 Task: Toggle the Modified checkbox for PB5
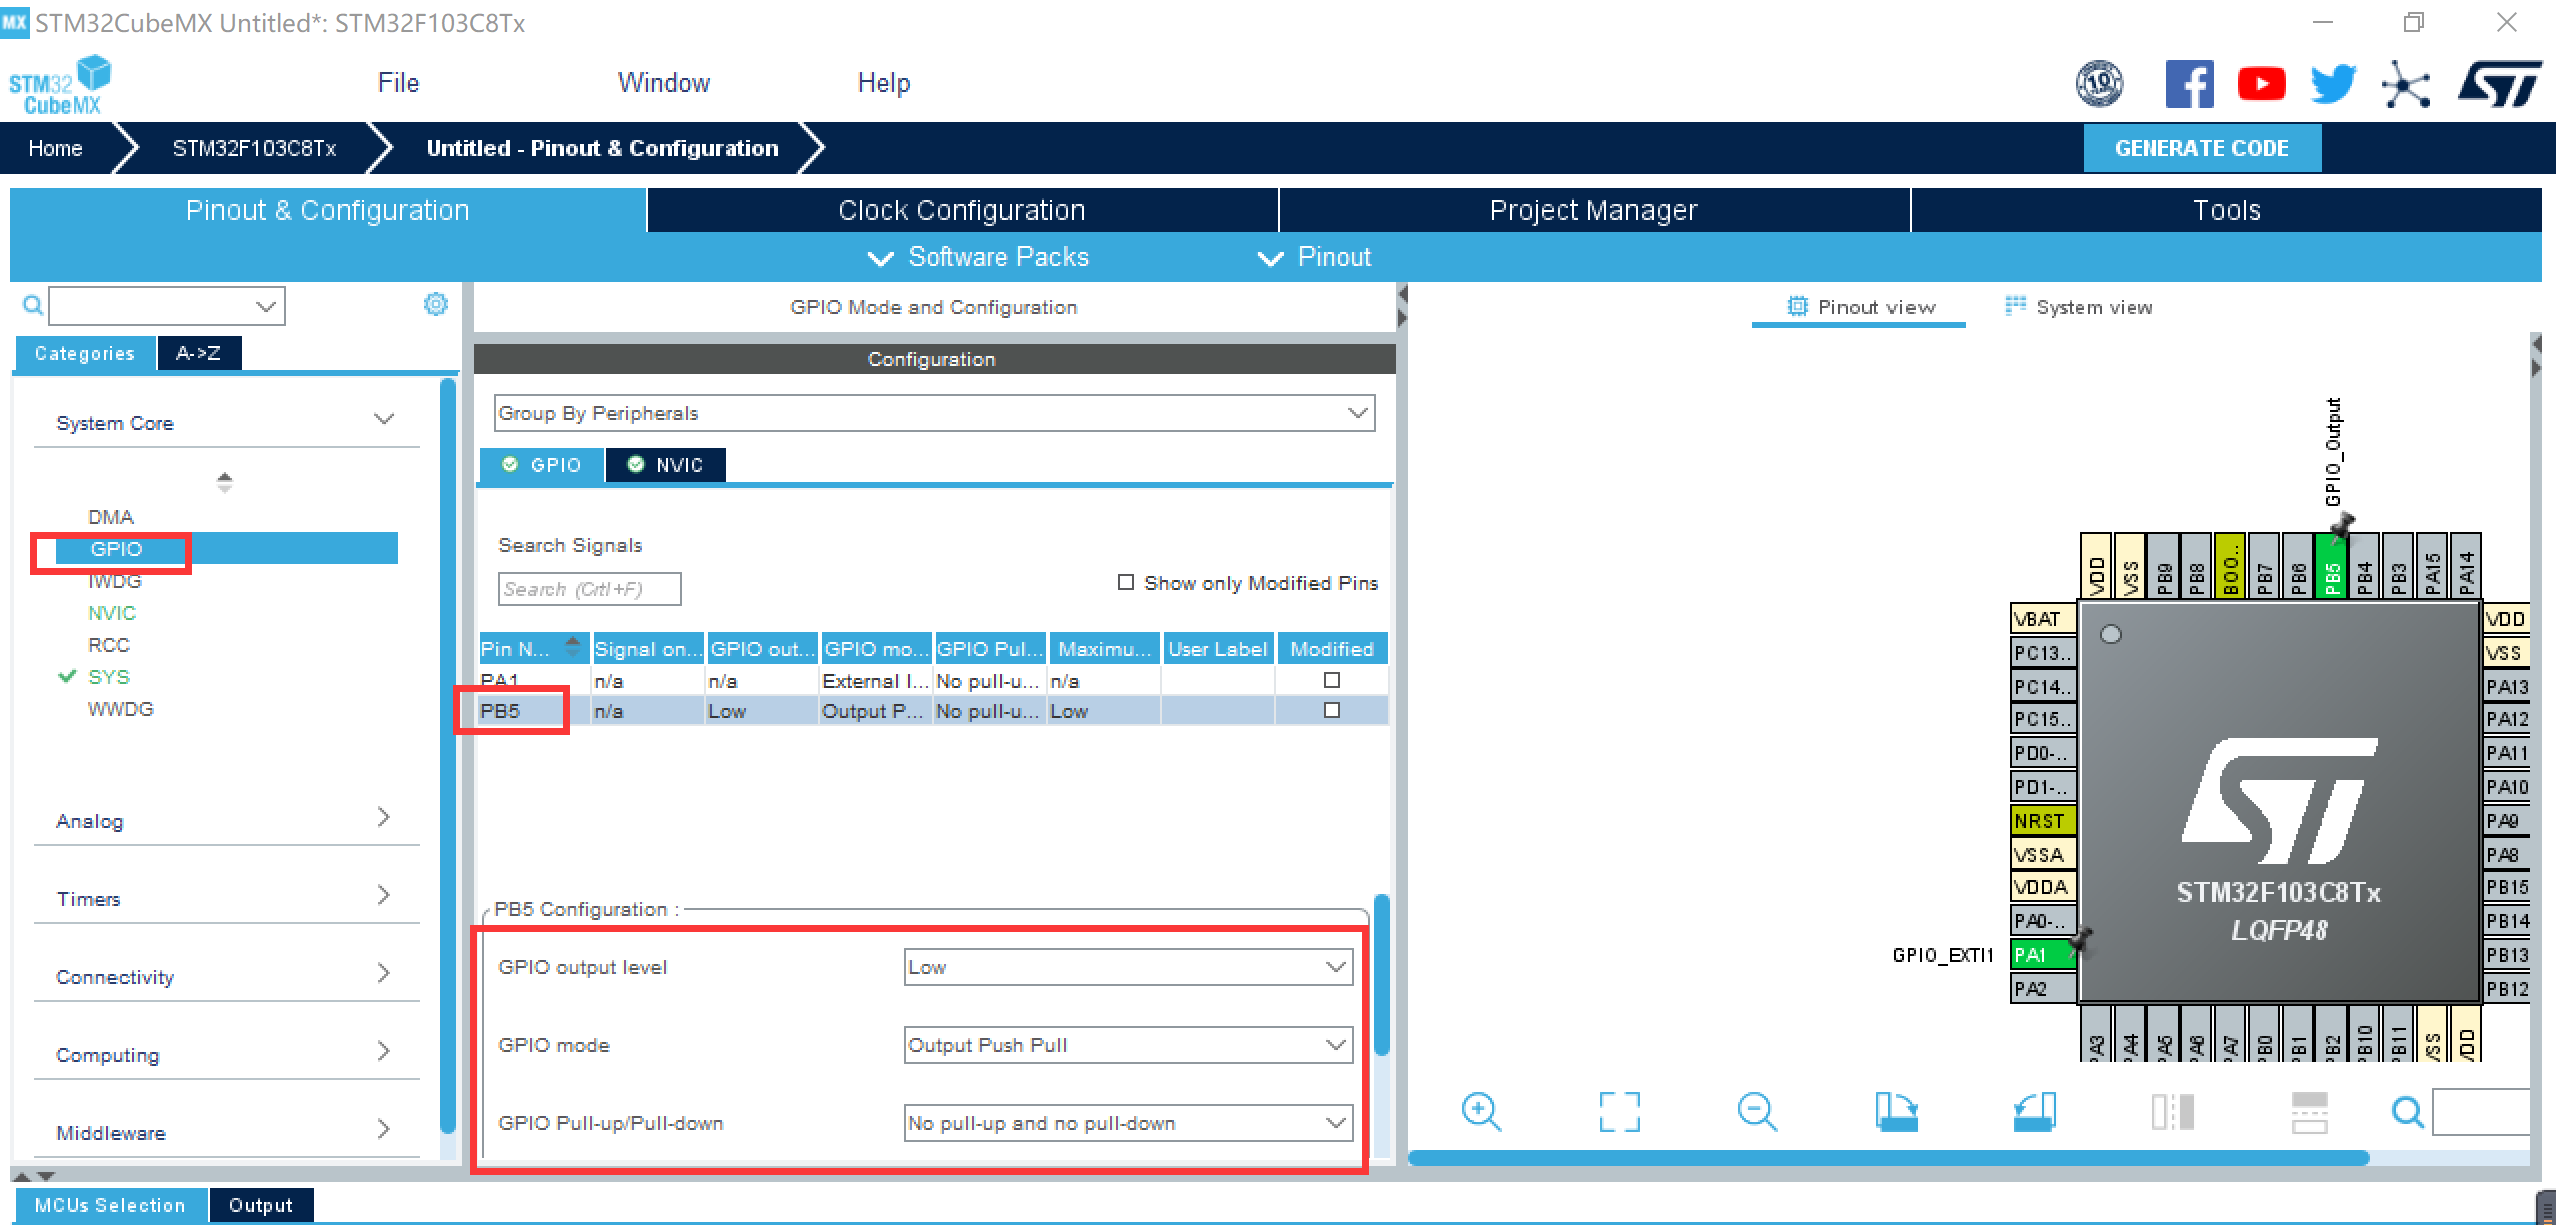point(1332,710)
